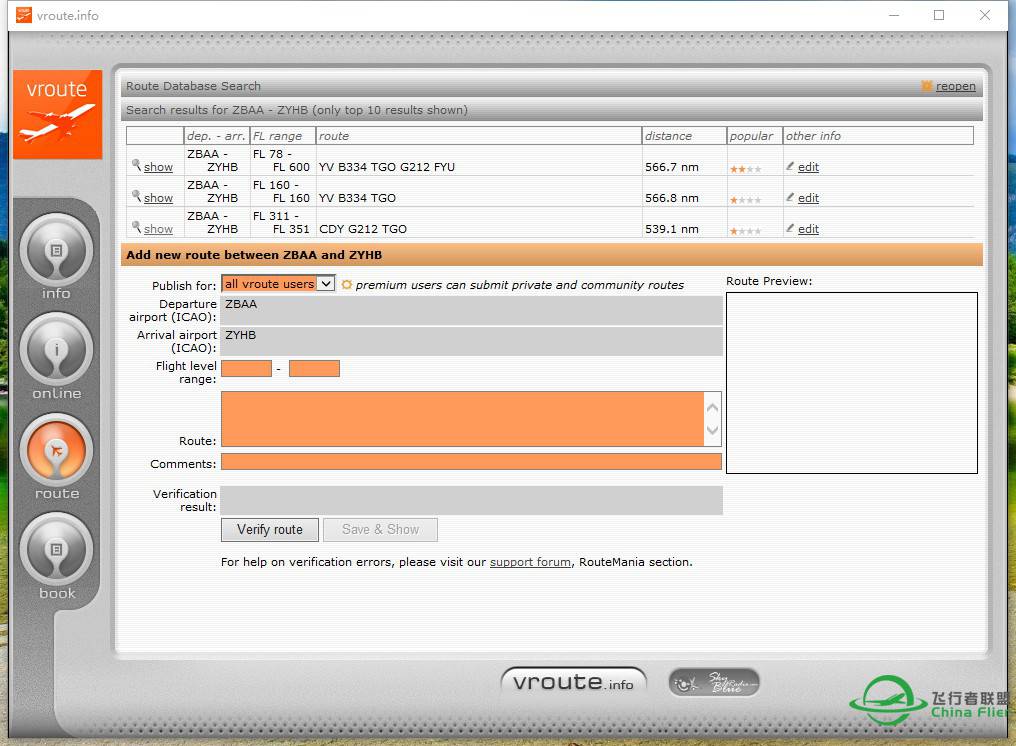Open the Publish for dropdown
Image resolution: width=1016 pixels, height=746 pixels.
(278, 284)
